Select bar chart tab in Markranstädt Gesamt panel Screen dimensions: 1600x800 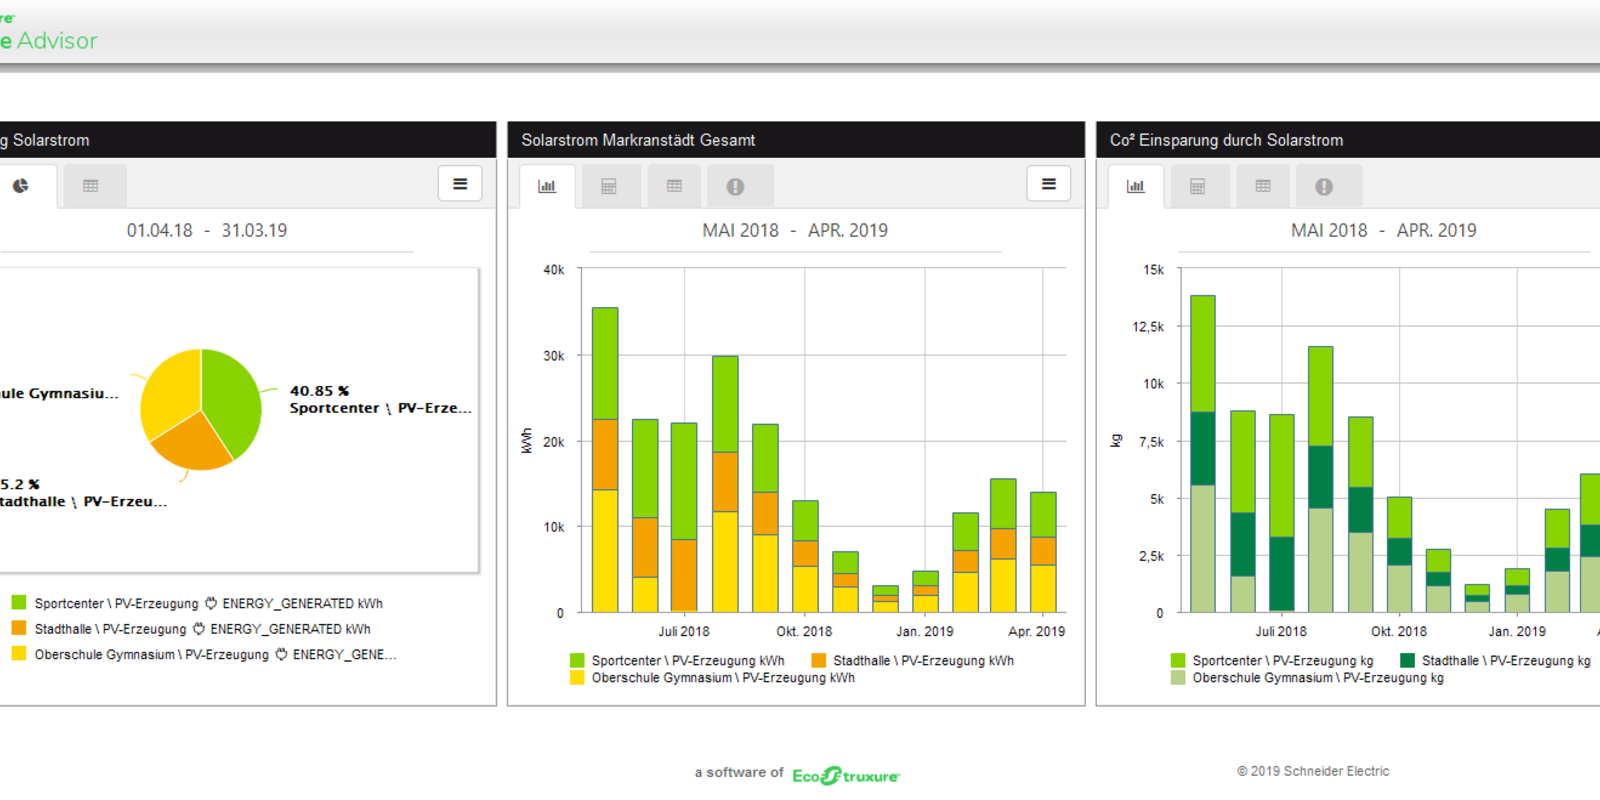click(547, 186)
